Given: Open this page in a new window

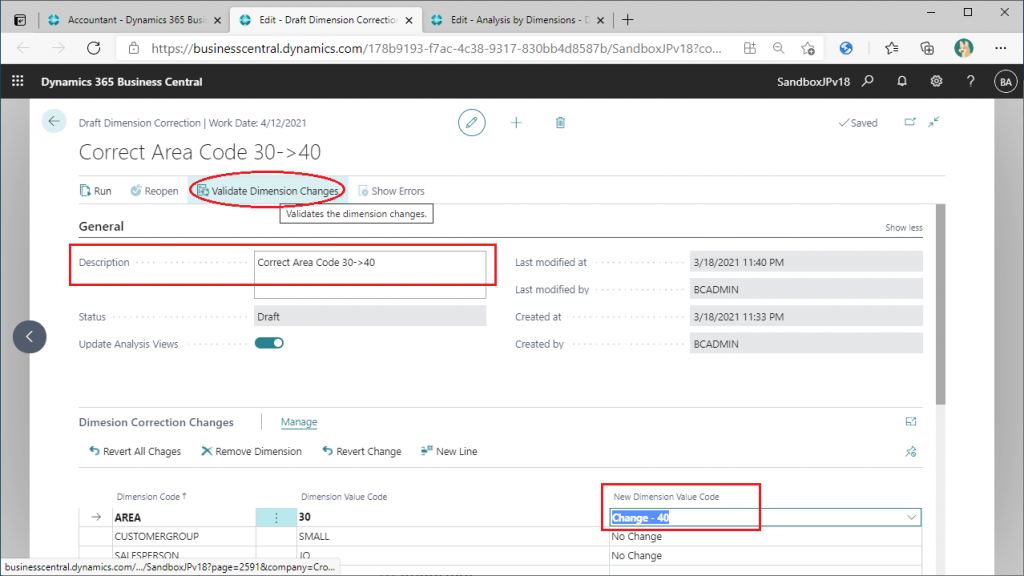Looking at the screenshot, I should point(910,122).
